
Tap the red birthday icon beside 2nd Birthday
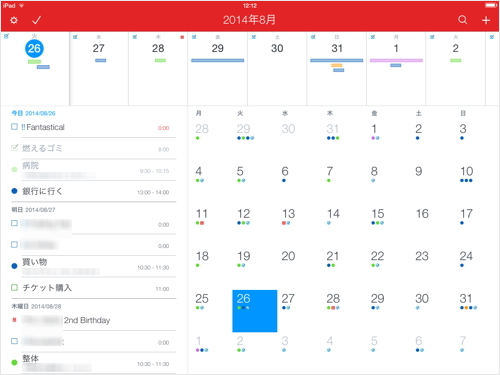[14, 320]
